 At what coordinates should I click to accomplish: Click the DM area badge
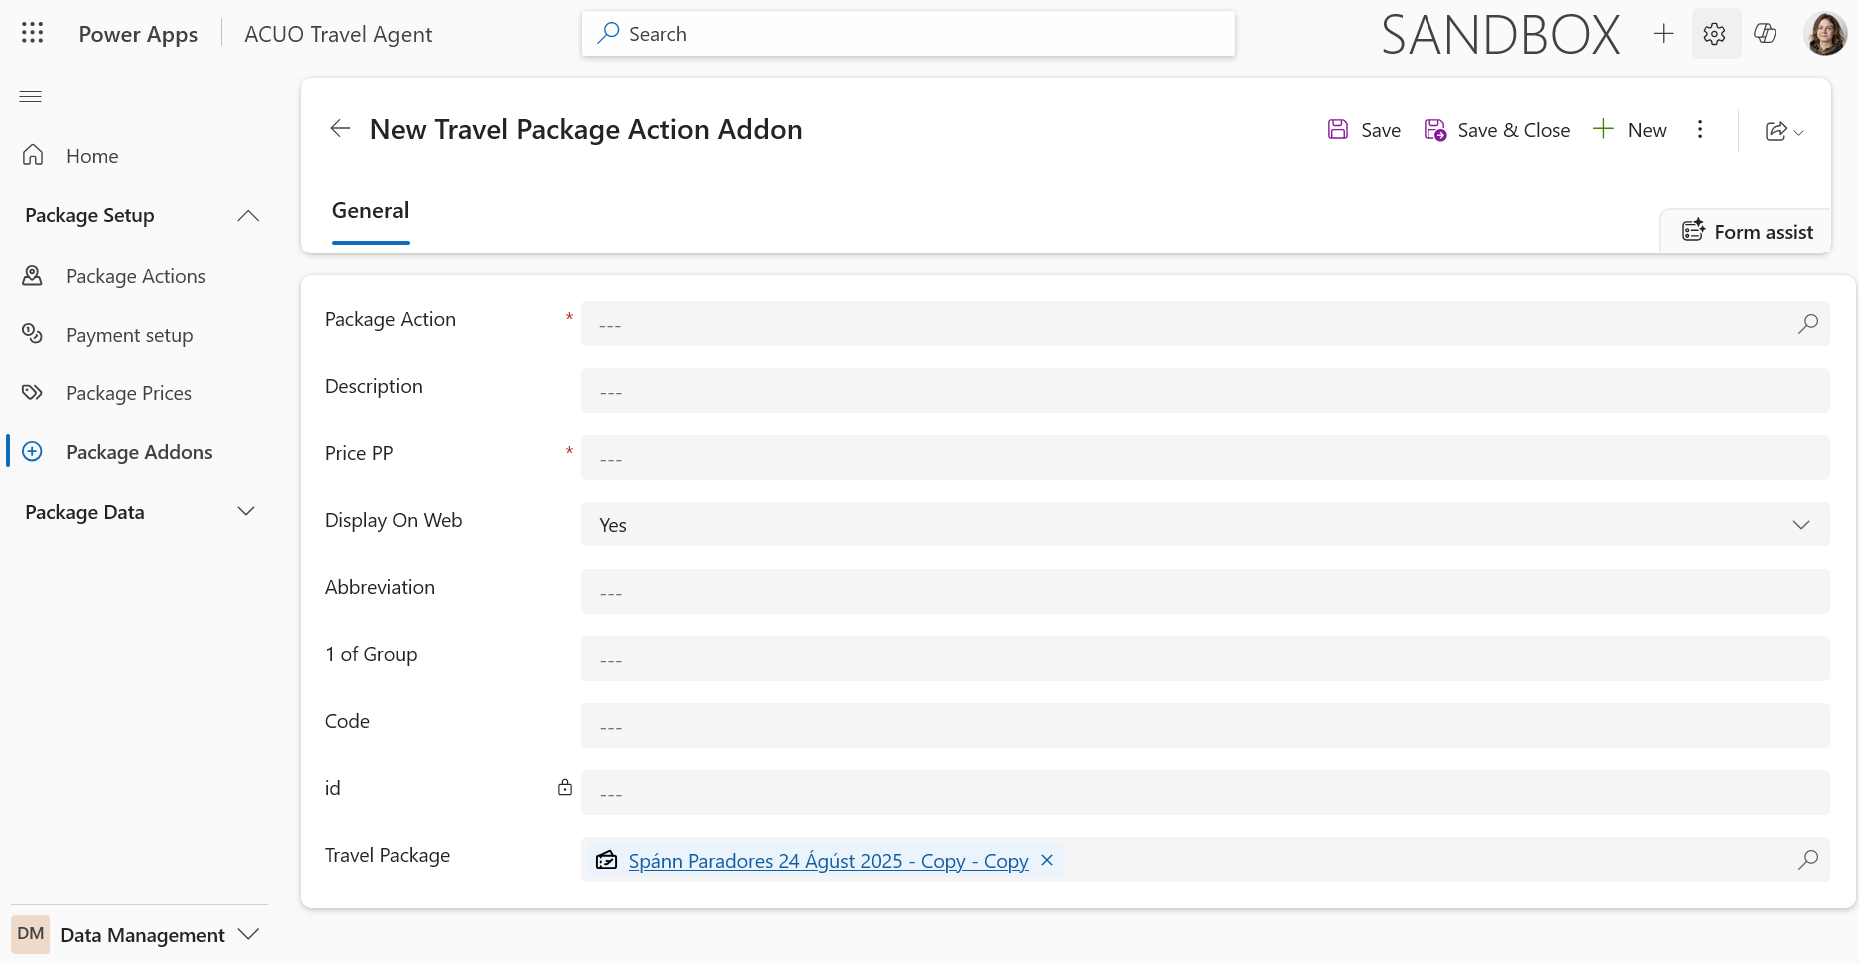31,934
